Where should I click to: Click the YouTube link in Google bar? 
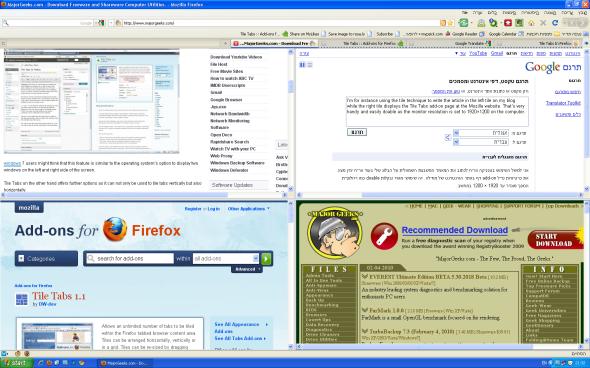478,53
